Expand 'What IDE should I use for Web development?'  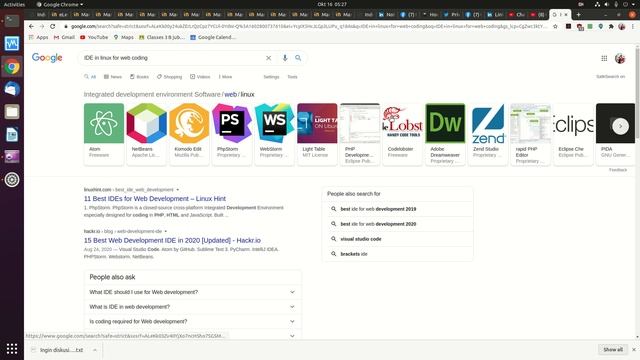192,292
